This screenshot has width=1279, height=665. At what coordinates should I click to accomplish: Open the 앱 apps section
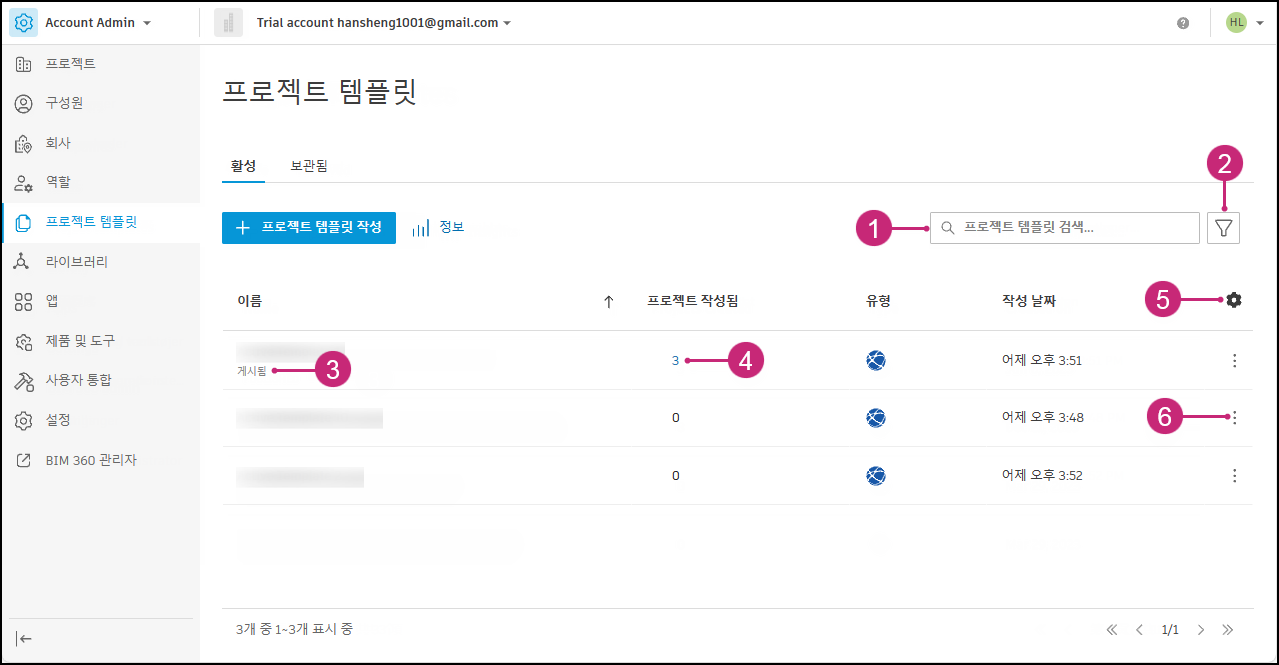[x=52, y=301]
